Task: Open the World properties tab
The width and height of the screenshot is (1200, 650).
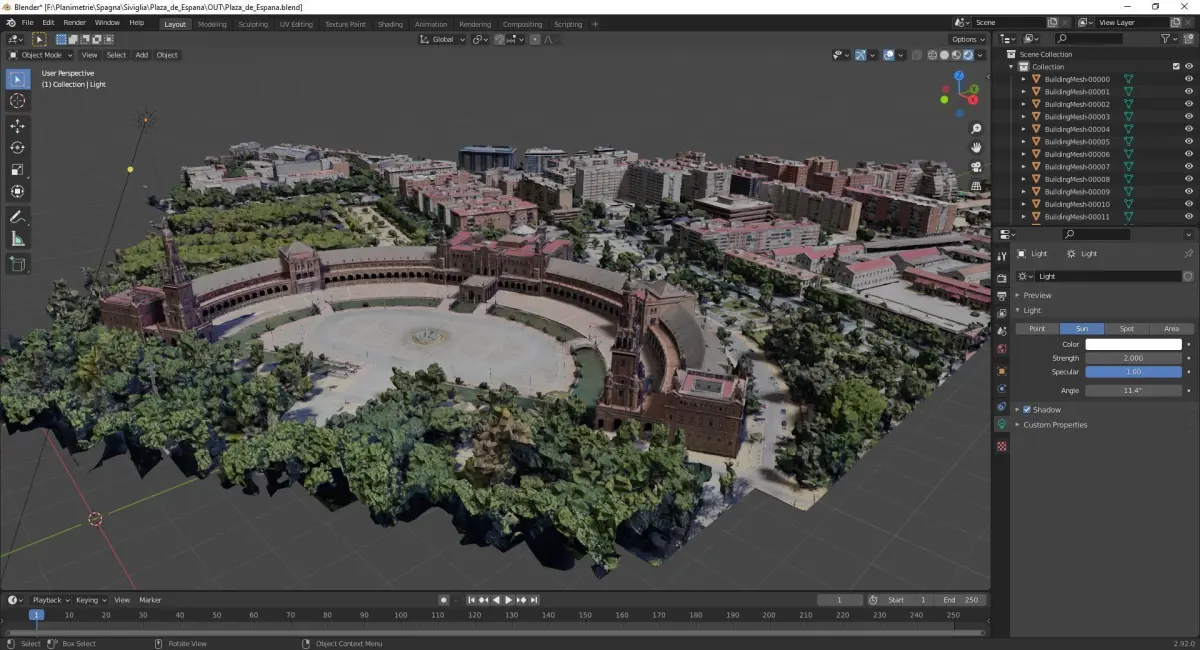Action: pos(1002,348)
